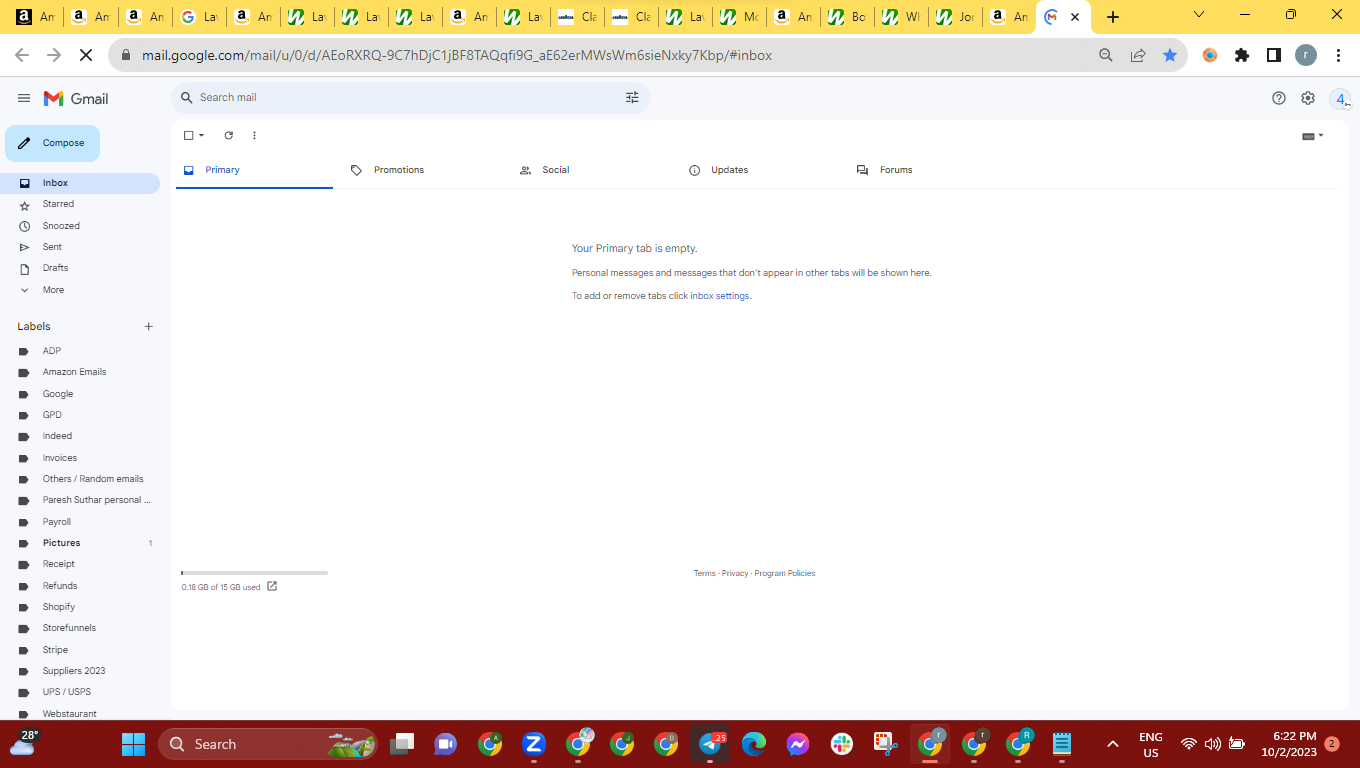Switch to the Updates tab

(x=760, y=170)
